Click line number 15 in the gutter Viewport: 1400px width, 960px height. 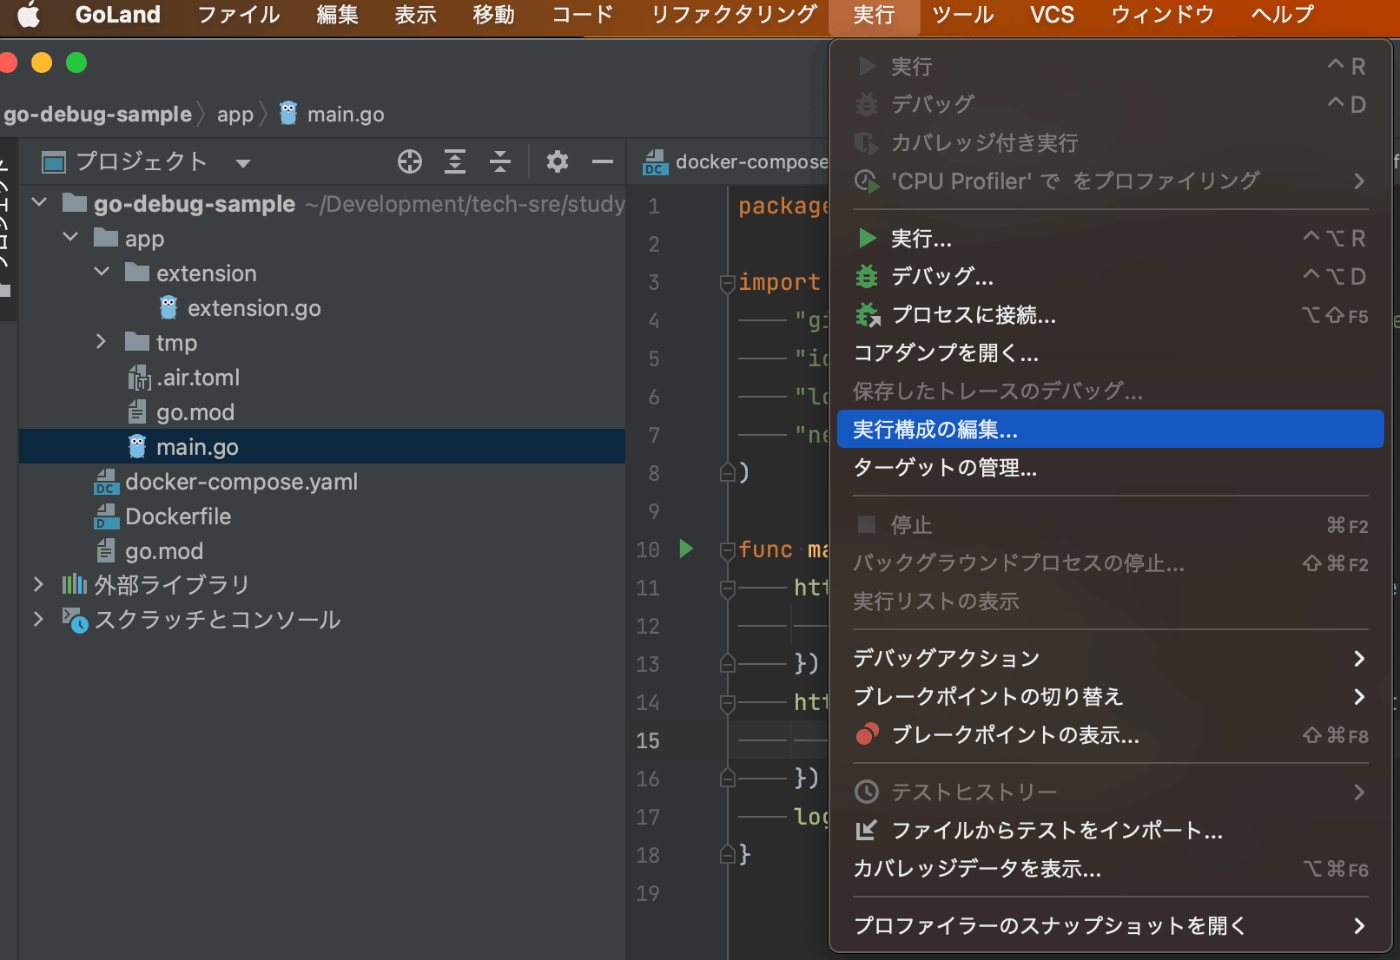pos(648,741)
